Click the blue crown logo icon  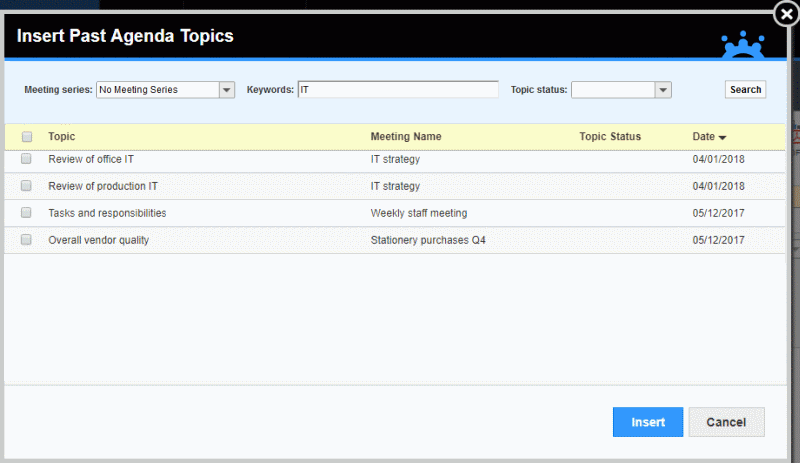click(743, 44)
